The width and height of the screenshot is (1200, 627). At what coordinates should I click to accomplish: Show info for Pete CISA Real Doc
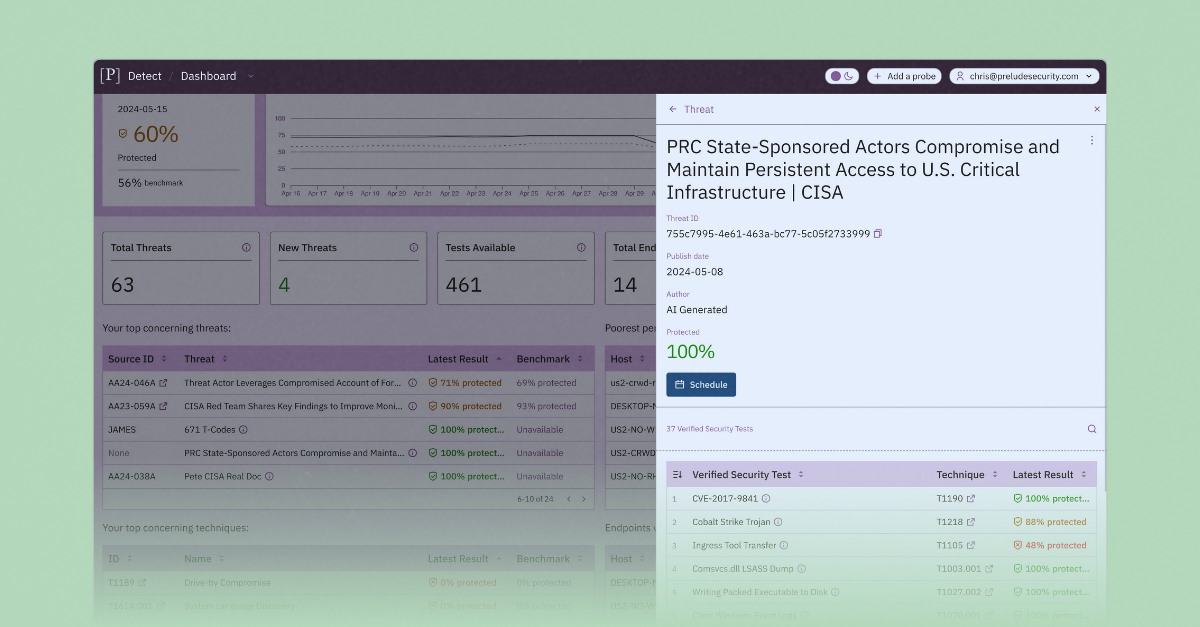[269, 477]
